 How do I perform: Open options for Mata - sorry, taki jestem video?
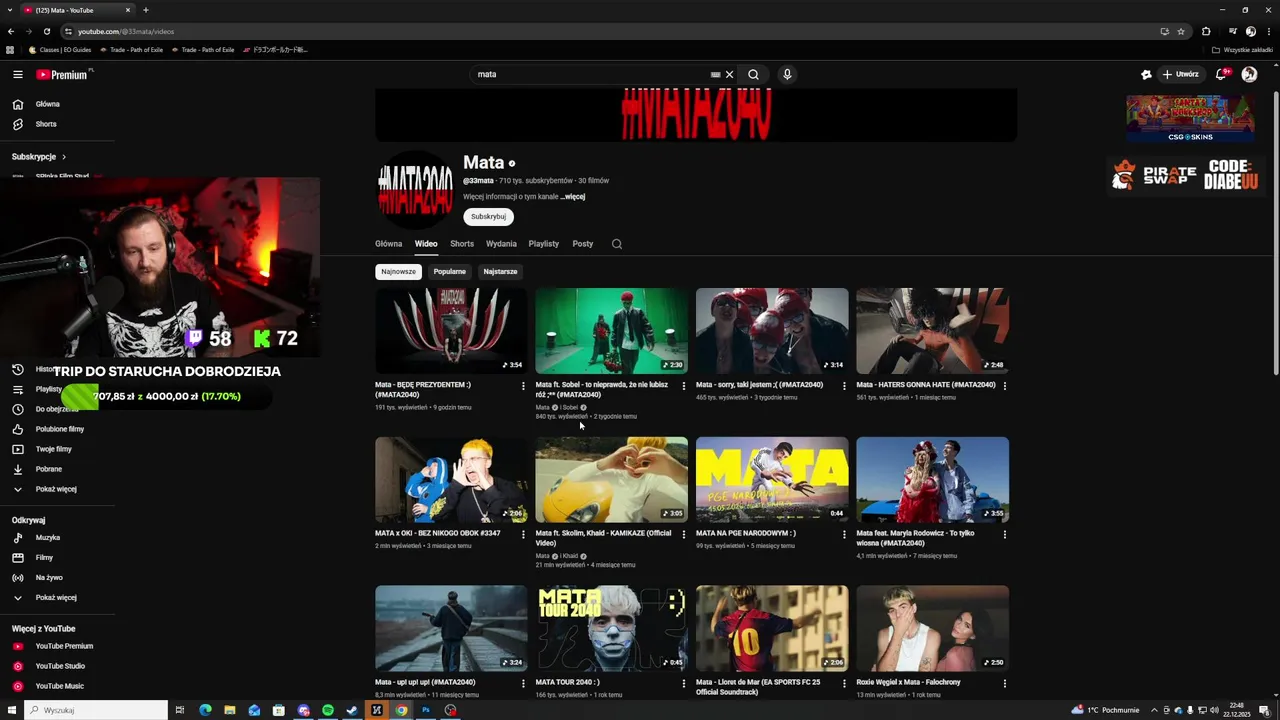(x=844, y=385)
